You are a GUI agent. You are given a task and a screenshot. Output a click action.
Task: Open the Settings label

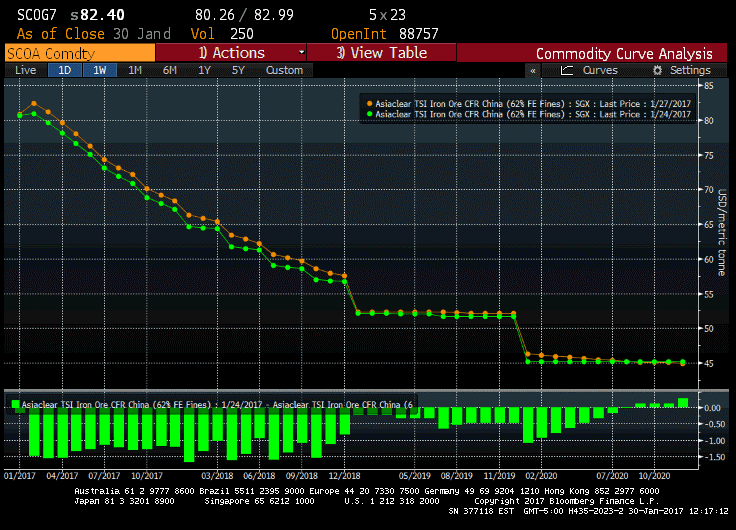tap(690, 70)
